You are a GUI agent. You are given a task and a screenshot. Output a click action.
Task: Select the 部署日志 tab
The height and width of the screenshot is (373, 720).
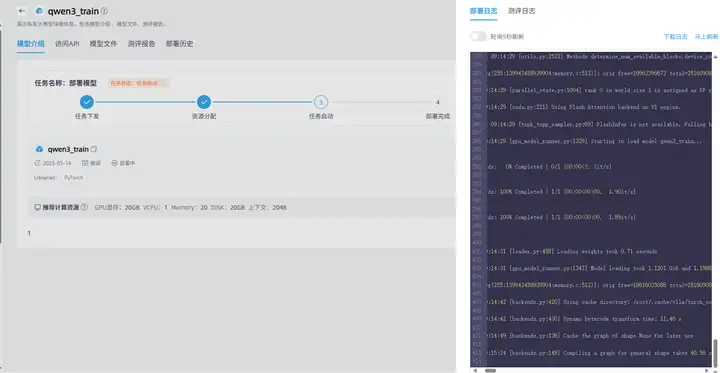point(484,11)
